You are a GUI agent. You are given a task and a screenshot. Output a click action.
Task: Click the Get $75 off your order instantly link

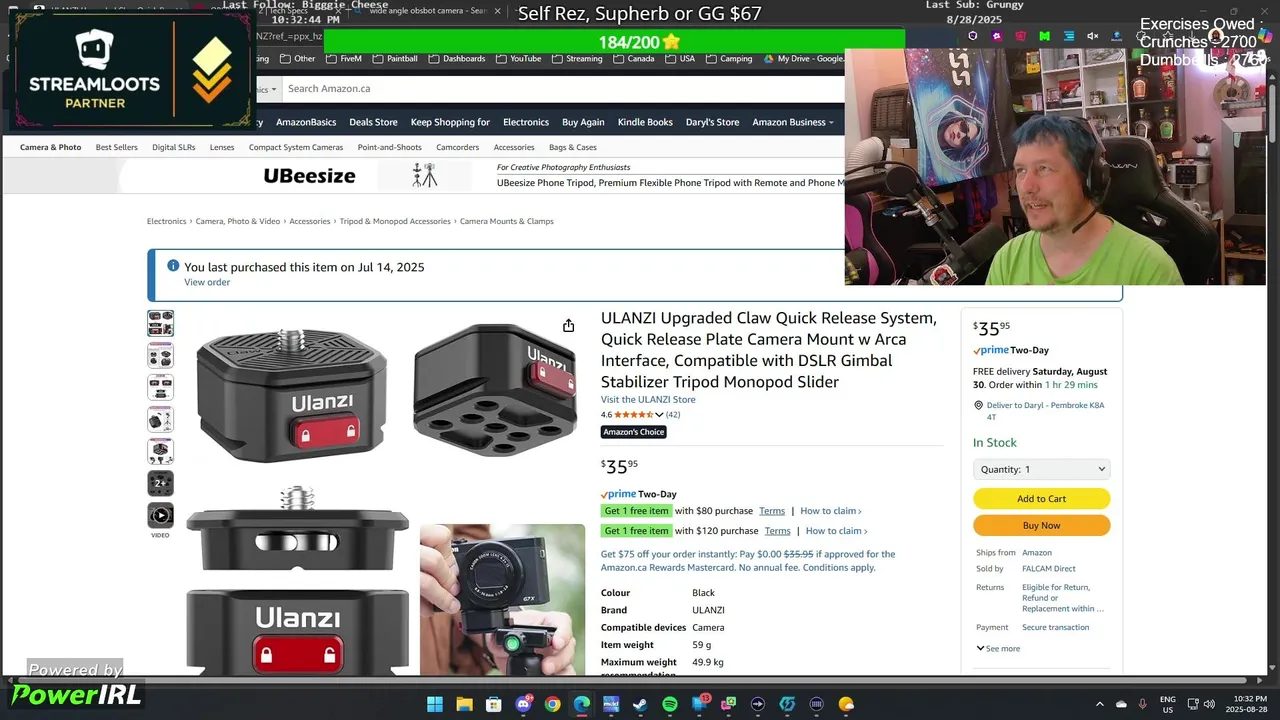748,561
